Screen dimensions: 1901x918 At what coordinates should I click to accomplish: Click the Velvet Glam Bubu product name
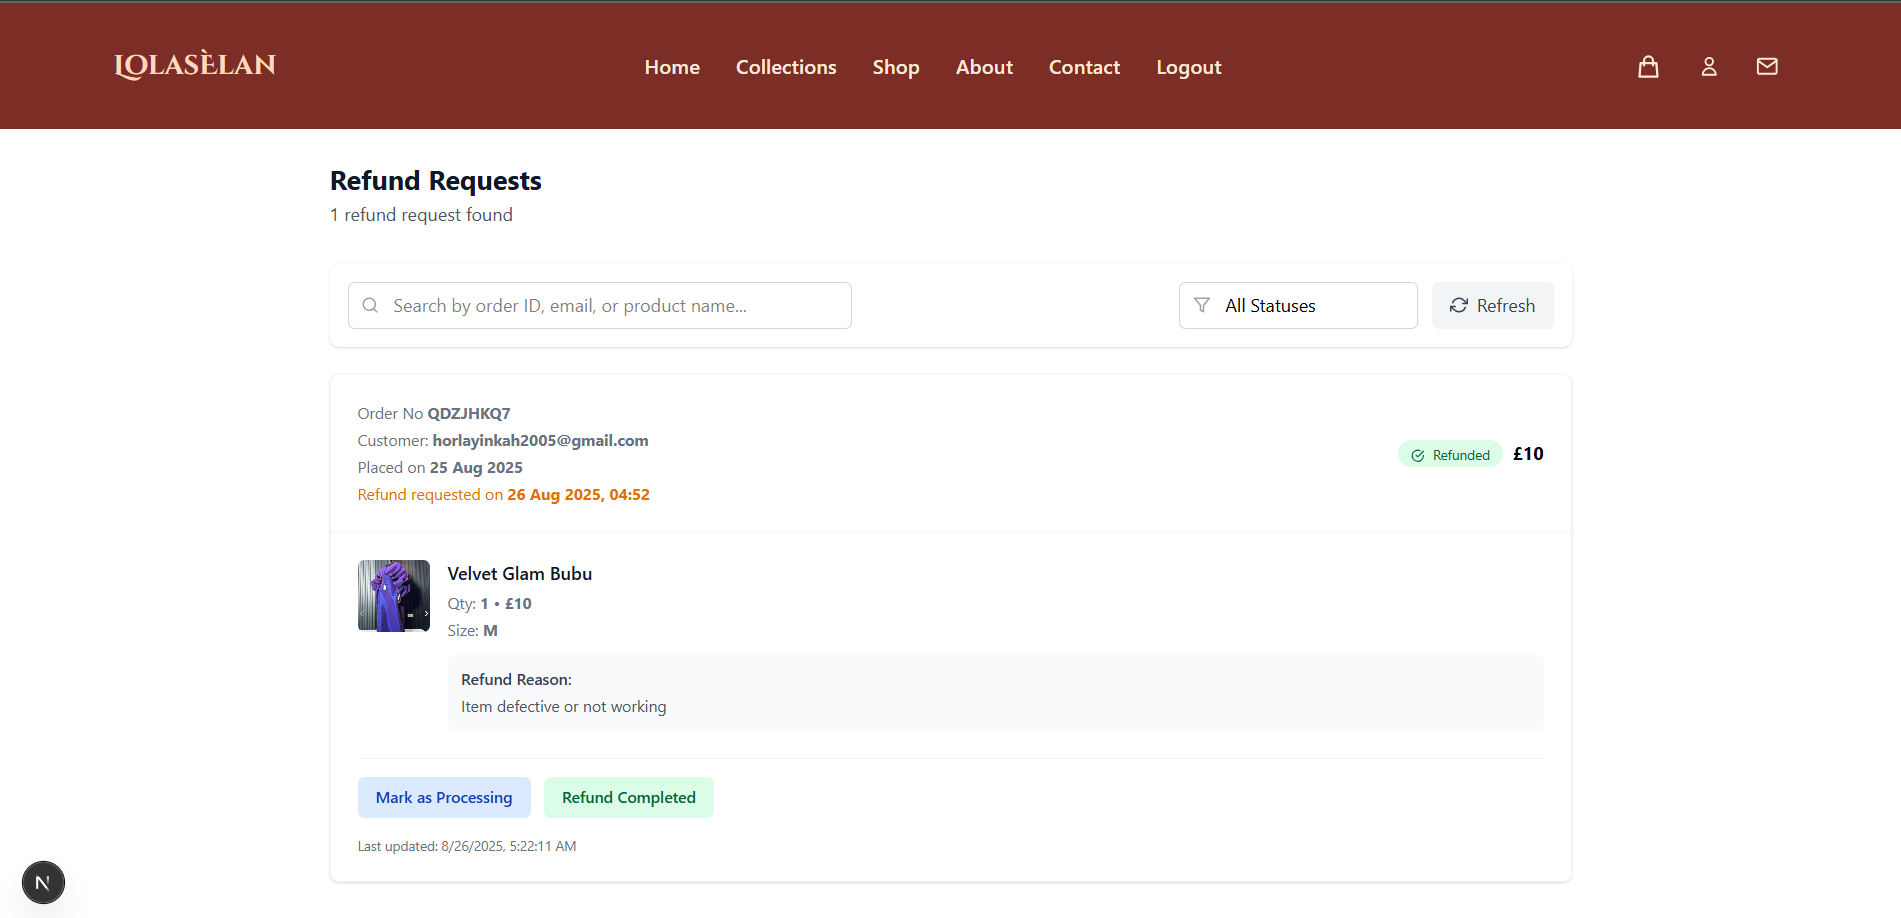(x=519, y=574)
